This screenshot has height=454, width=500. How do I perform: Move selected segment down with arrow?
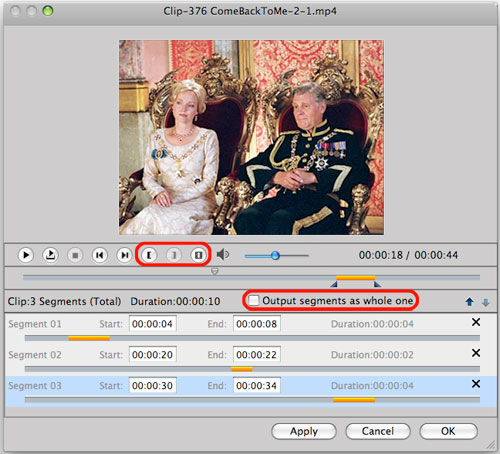click(x=485, y=302)
